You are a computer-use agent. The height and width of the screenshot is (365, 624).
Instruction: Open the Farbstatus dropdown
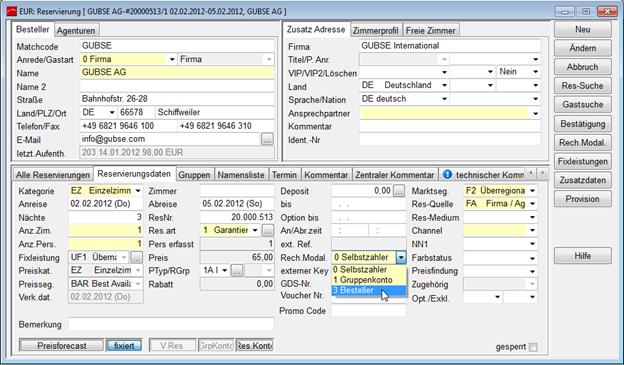click(x=532, y=258)
